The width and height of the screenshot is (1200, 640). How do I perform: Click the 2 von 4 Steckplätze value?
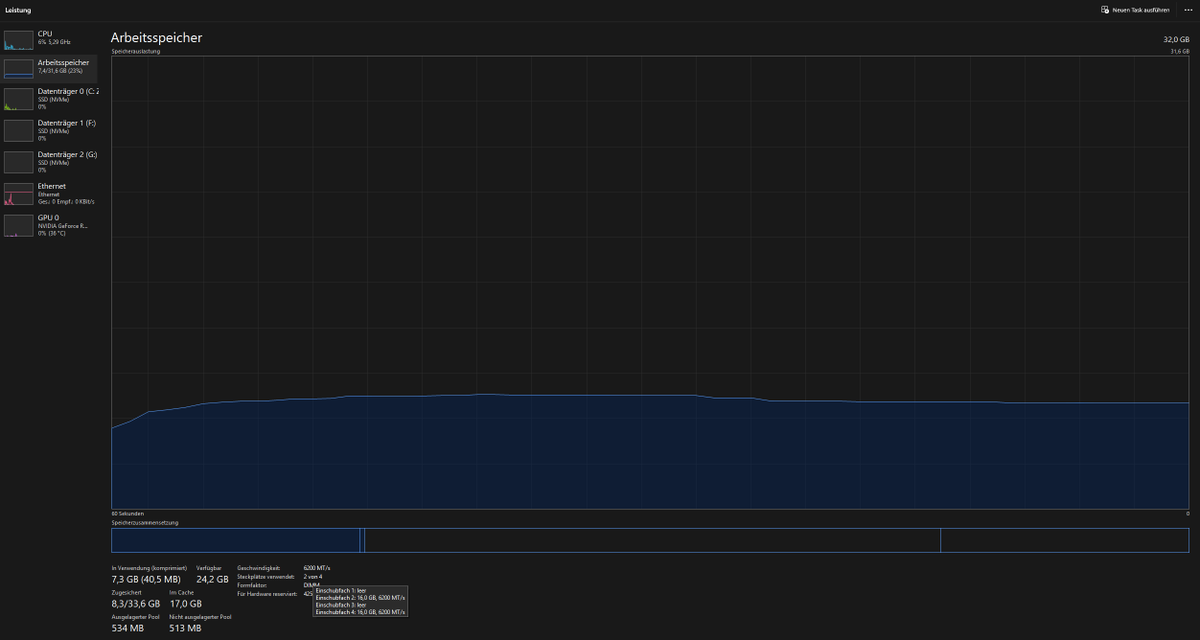tap(313, 576)
